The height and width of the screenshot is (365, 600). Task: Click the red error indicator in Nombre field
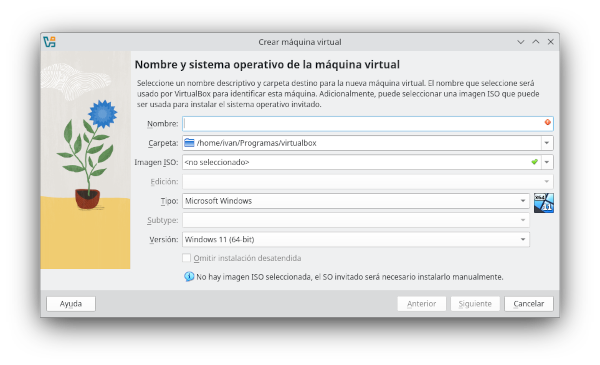[548, 122]
